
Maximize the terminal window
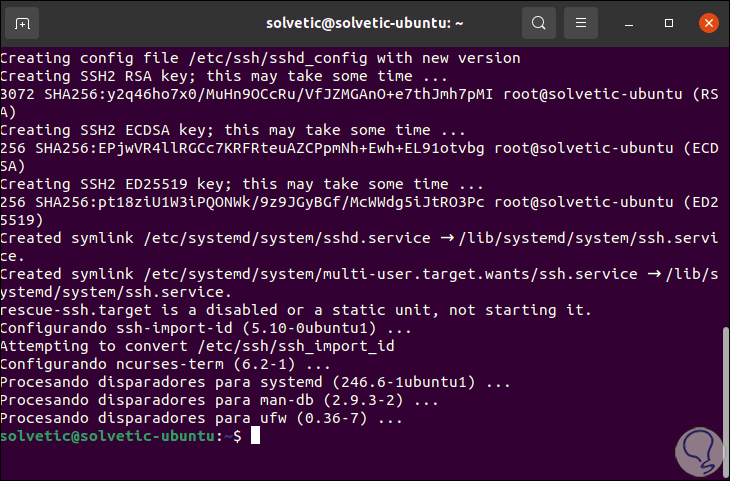(x=669, y=22)
